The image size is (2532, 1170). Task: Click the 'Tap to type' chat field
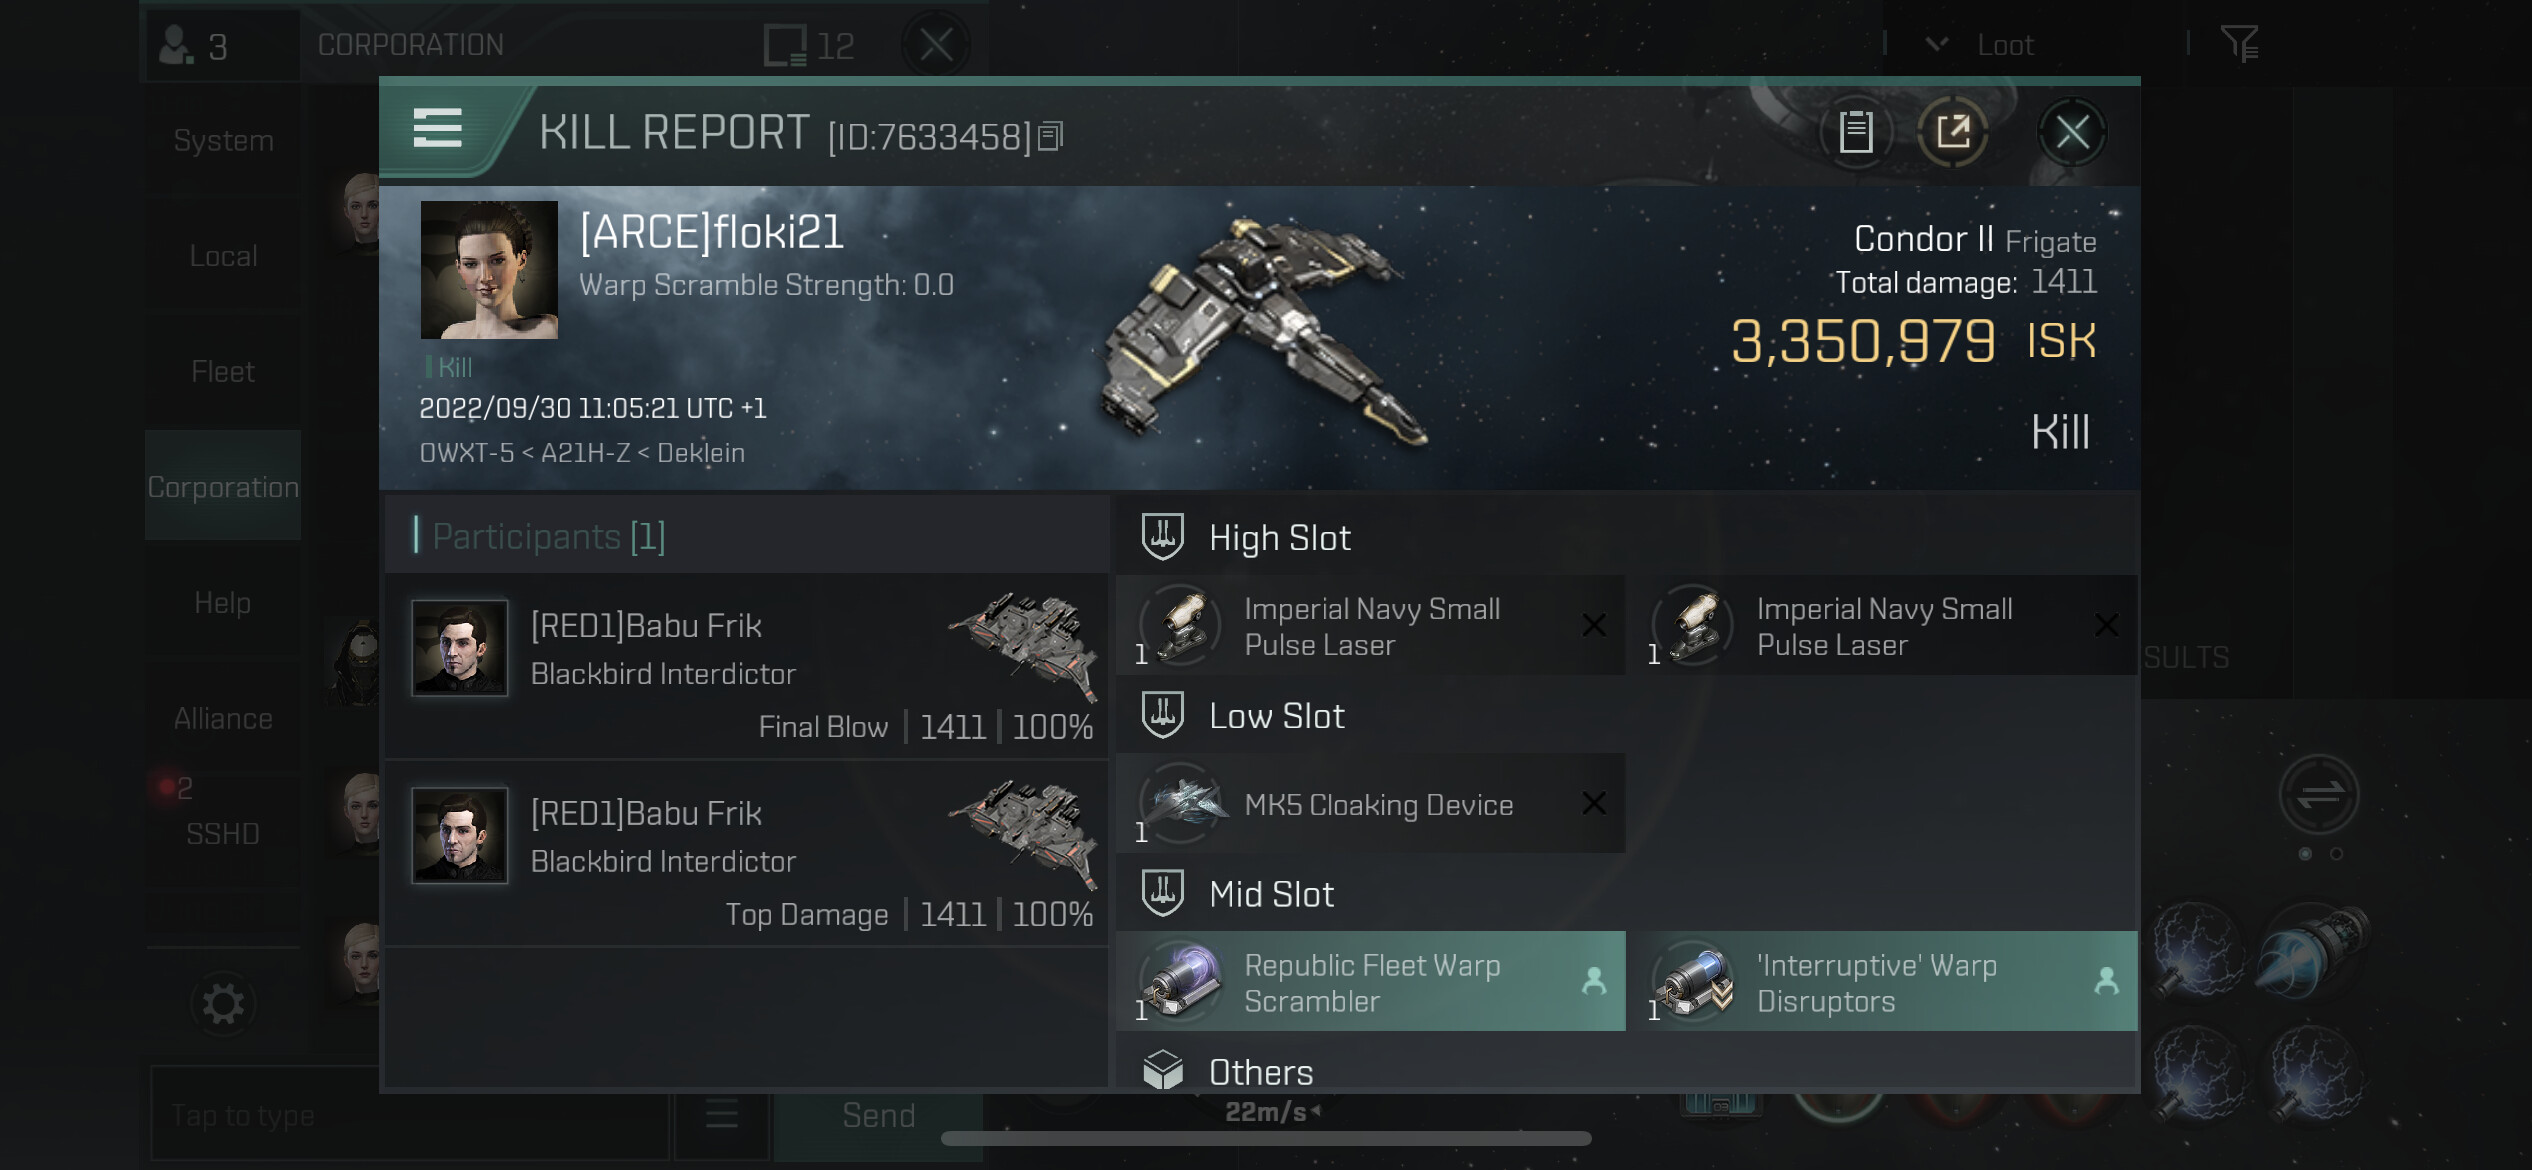[410, 1113]
